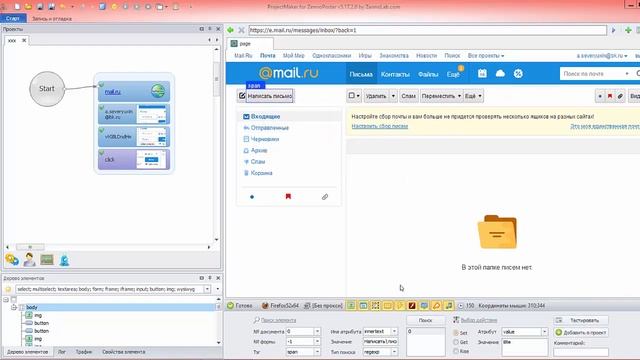Click the percent bonus icon in mail.ru header
The image size is (640, 360).
coord(518,73)
